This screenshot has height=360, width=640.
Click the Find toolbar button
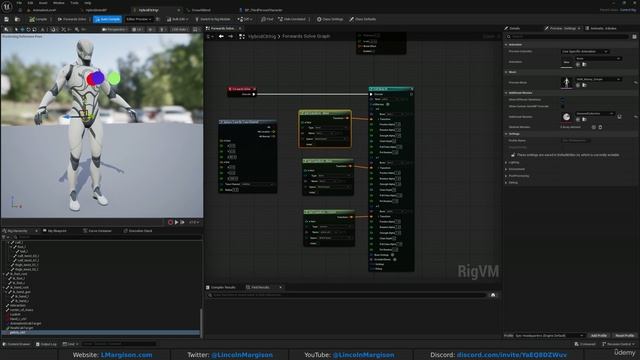[267, 19]
